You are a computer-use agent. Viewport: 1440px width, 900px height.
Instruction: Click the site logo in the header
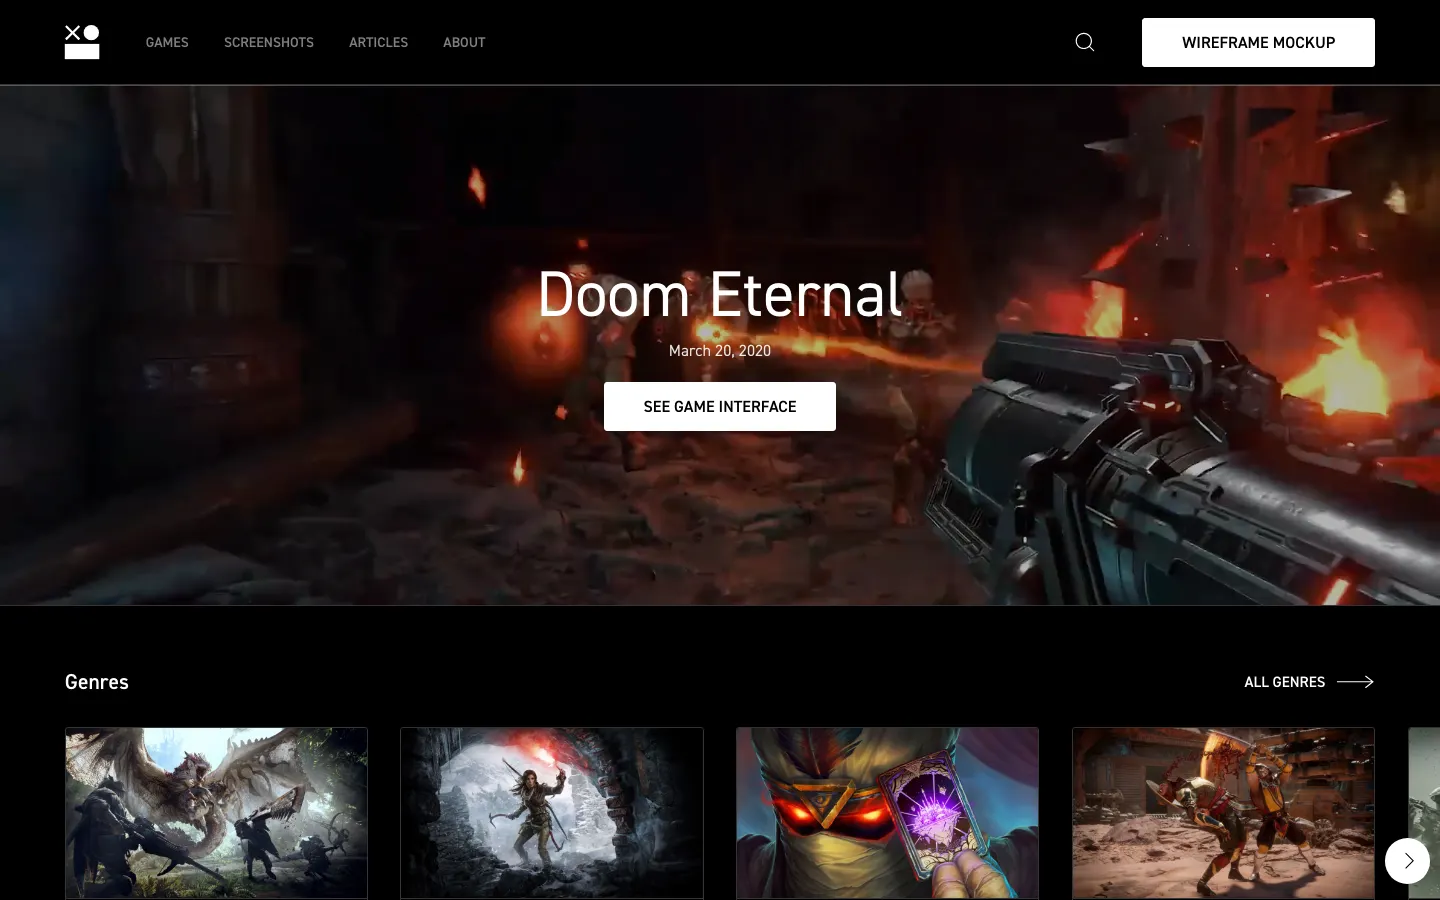point(82,42)
